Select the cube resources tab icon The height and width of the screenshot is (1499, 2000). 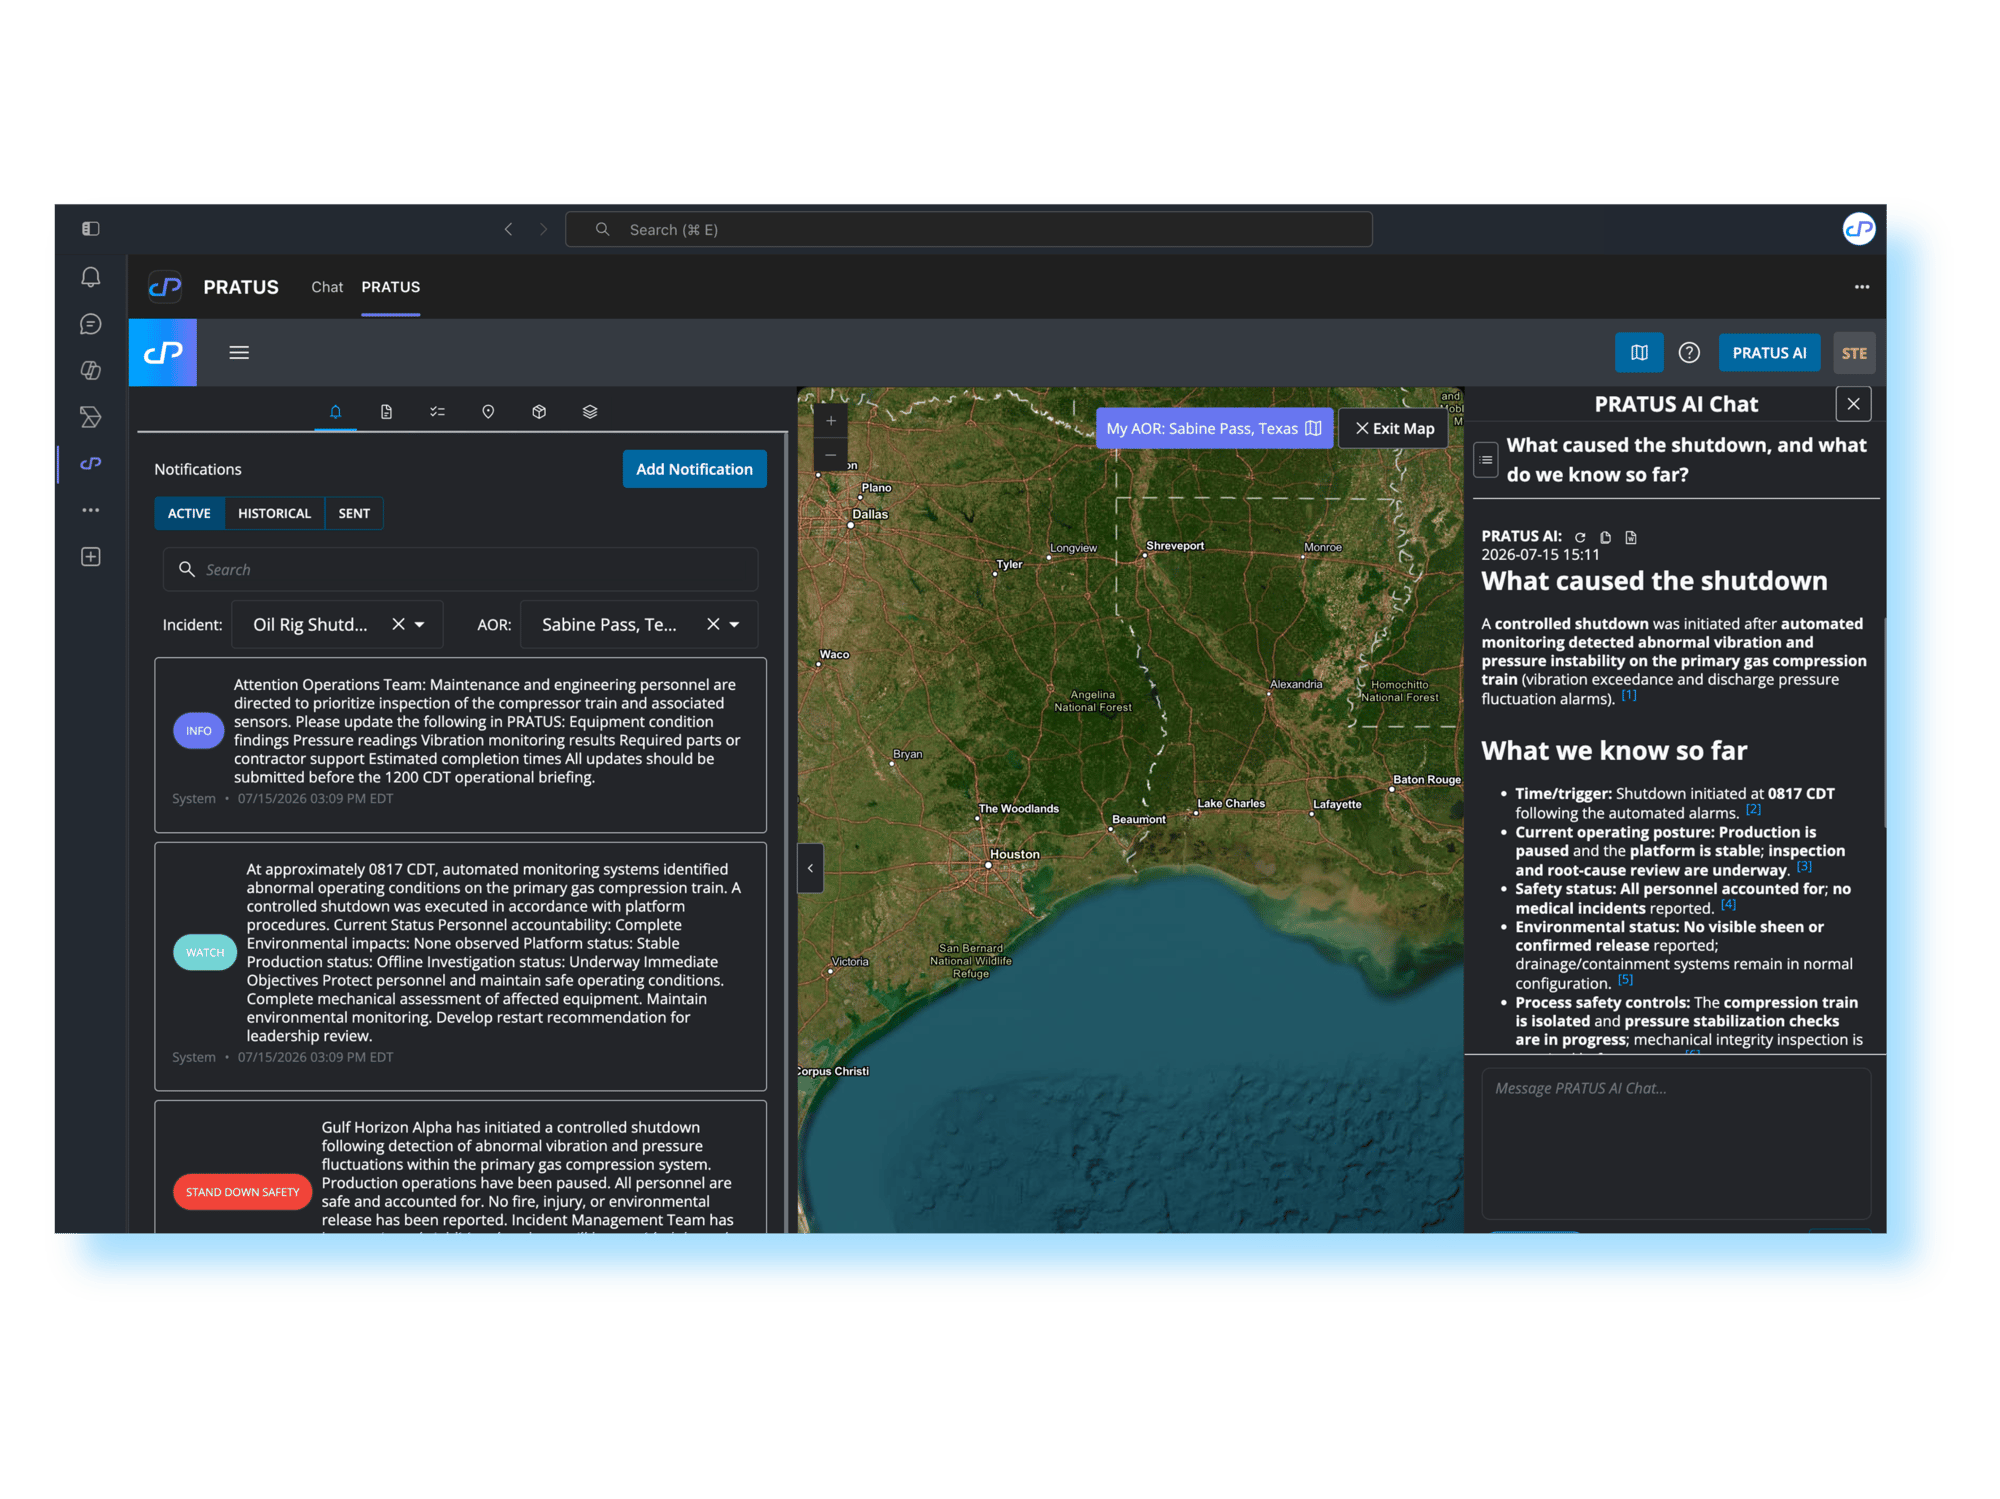539,412
